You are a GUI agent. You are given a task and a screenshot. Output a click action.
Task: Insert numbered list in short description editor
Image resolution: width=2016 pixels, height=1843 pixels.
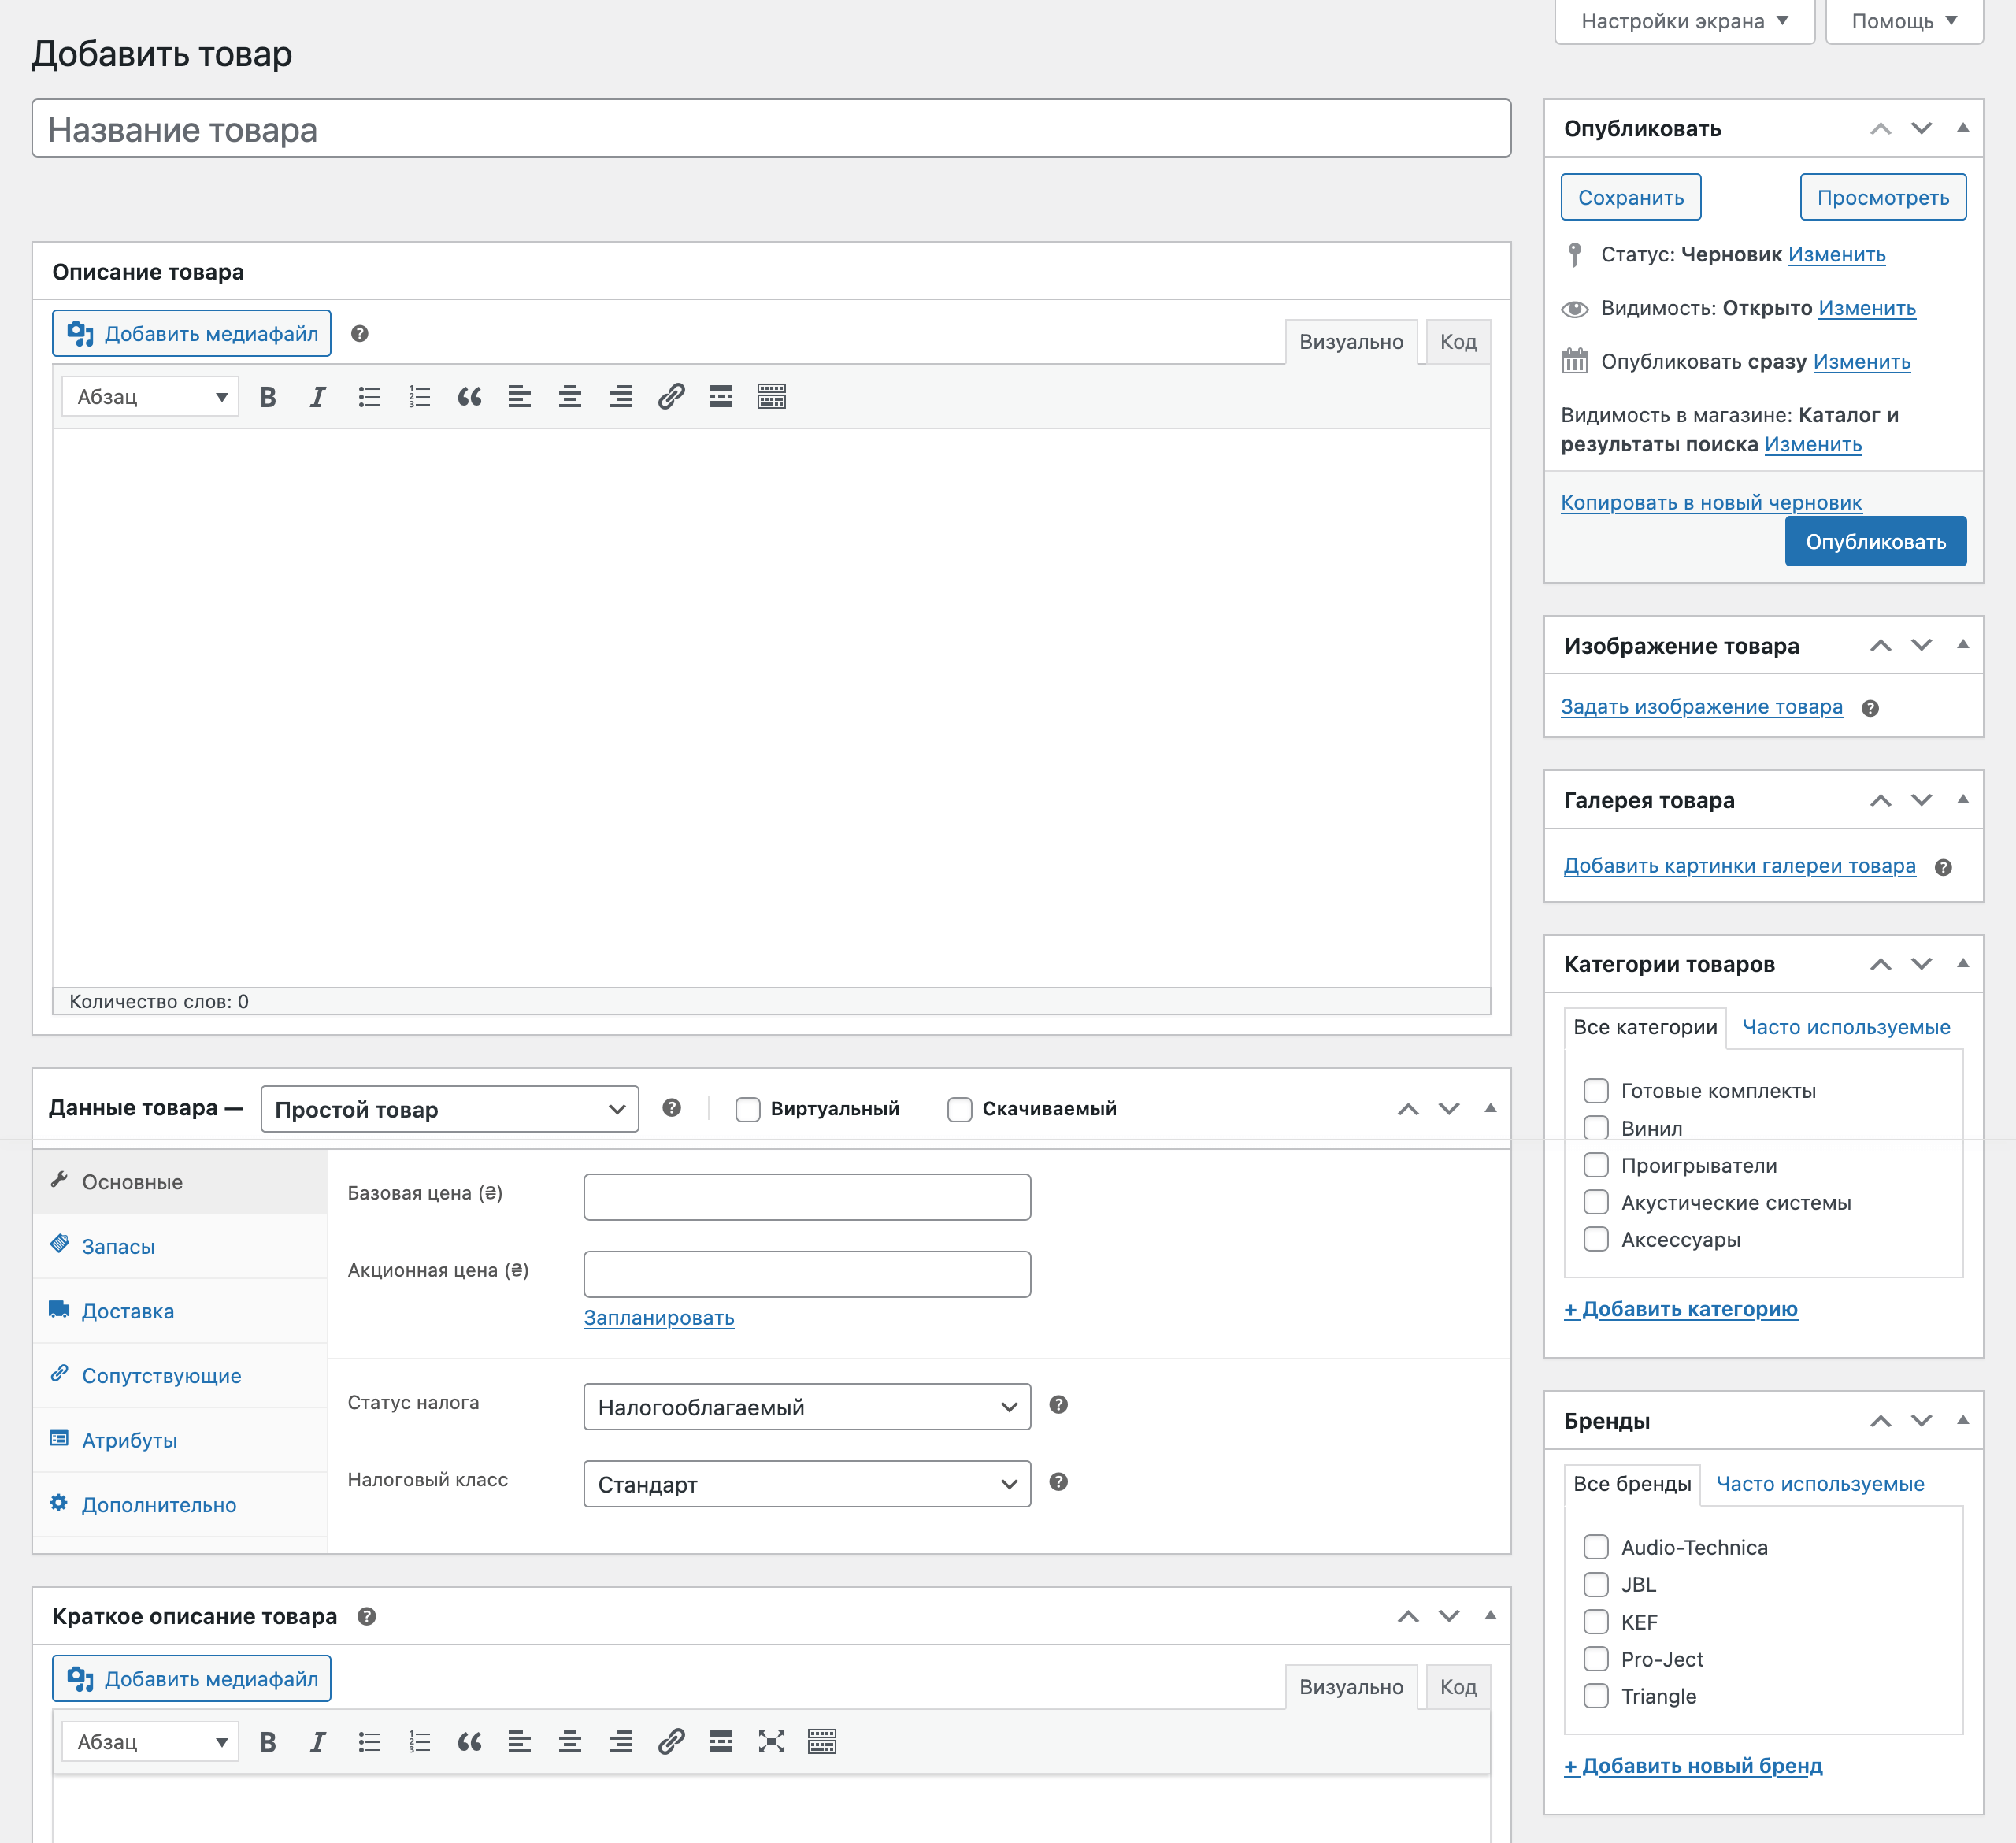[x=419, y=1742]
